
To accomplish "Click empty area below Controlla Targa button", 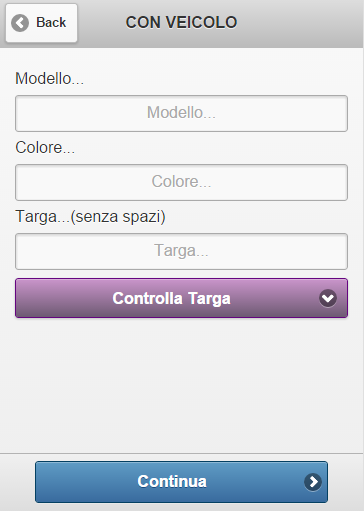I will (x=181, y=383).
